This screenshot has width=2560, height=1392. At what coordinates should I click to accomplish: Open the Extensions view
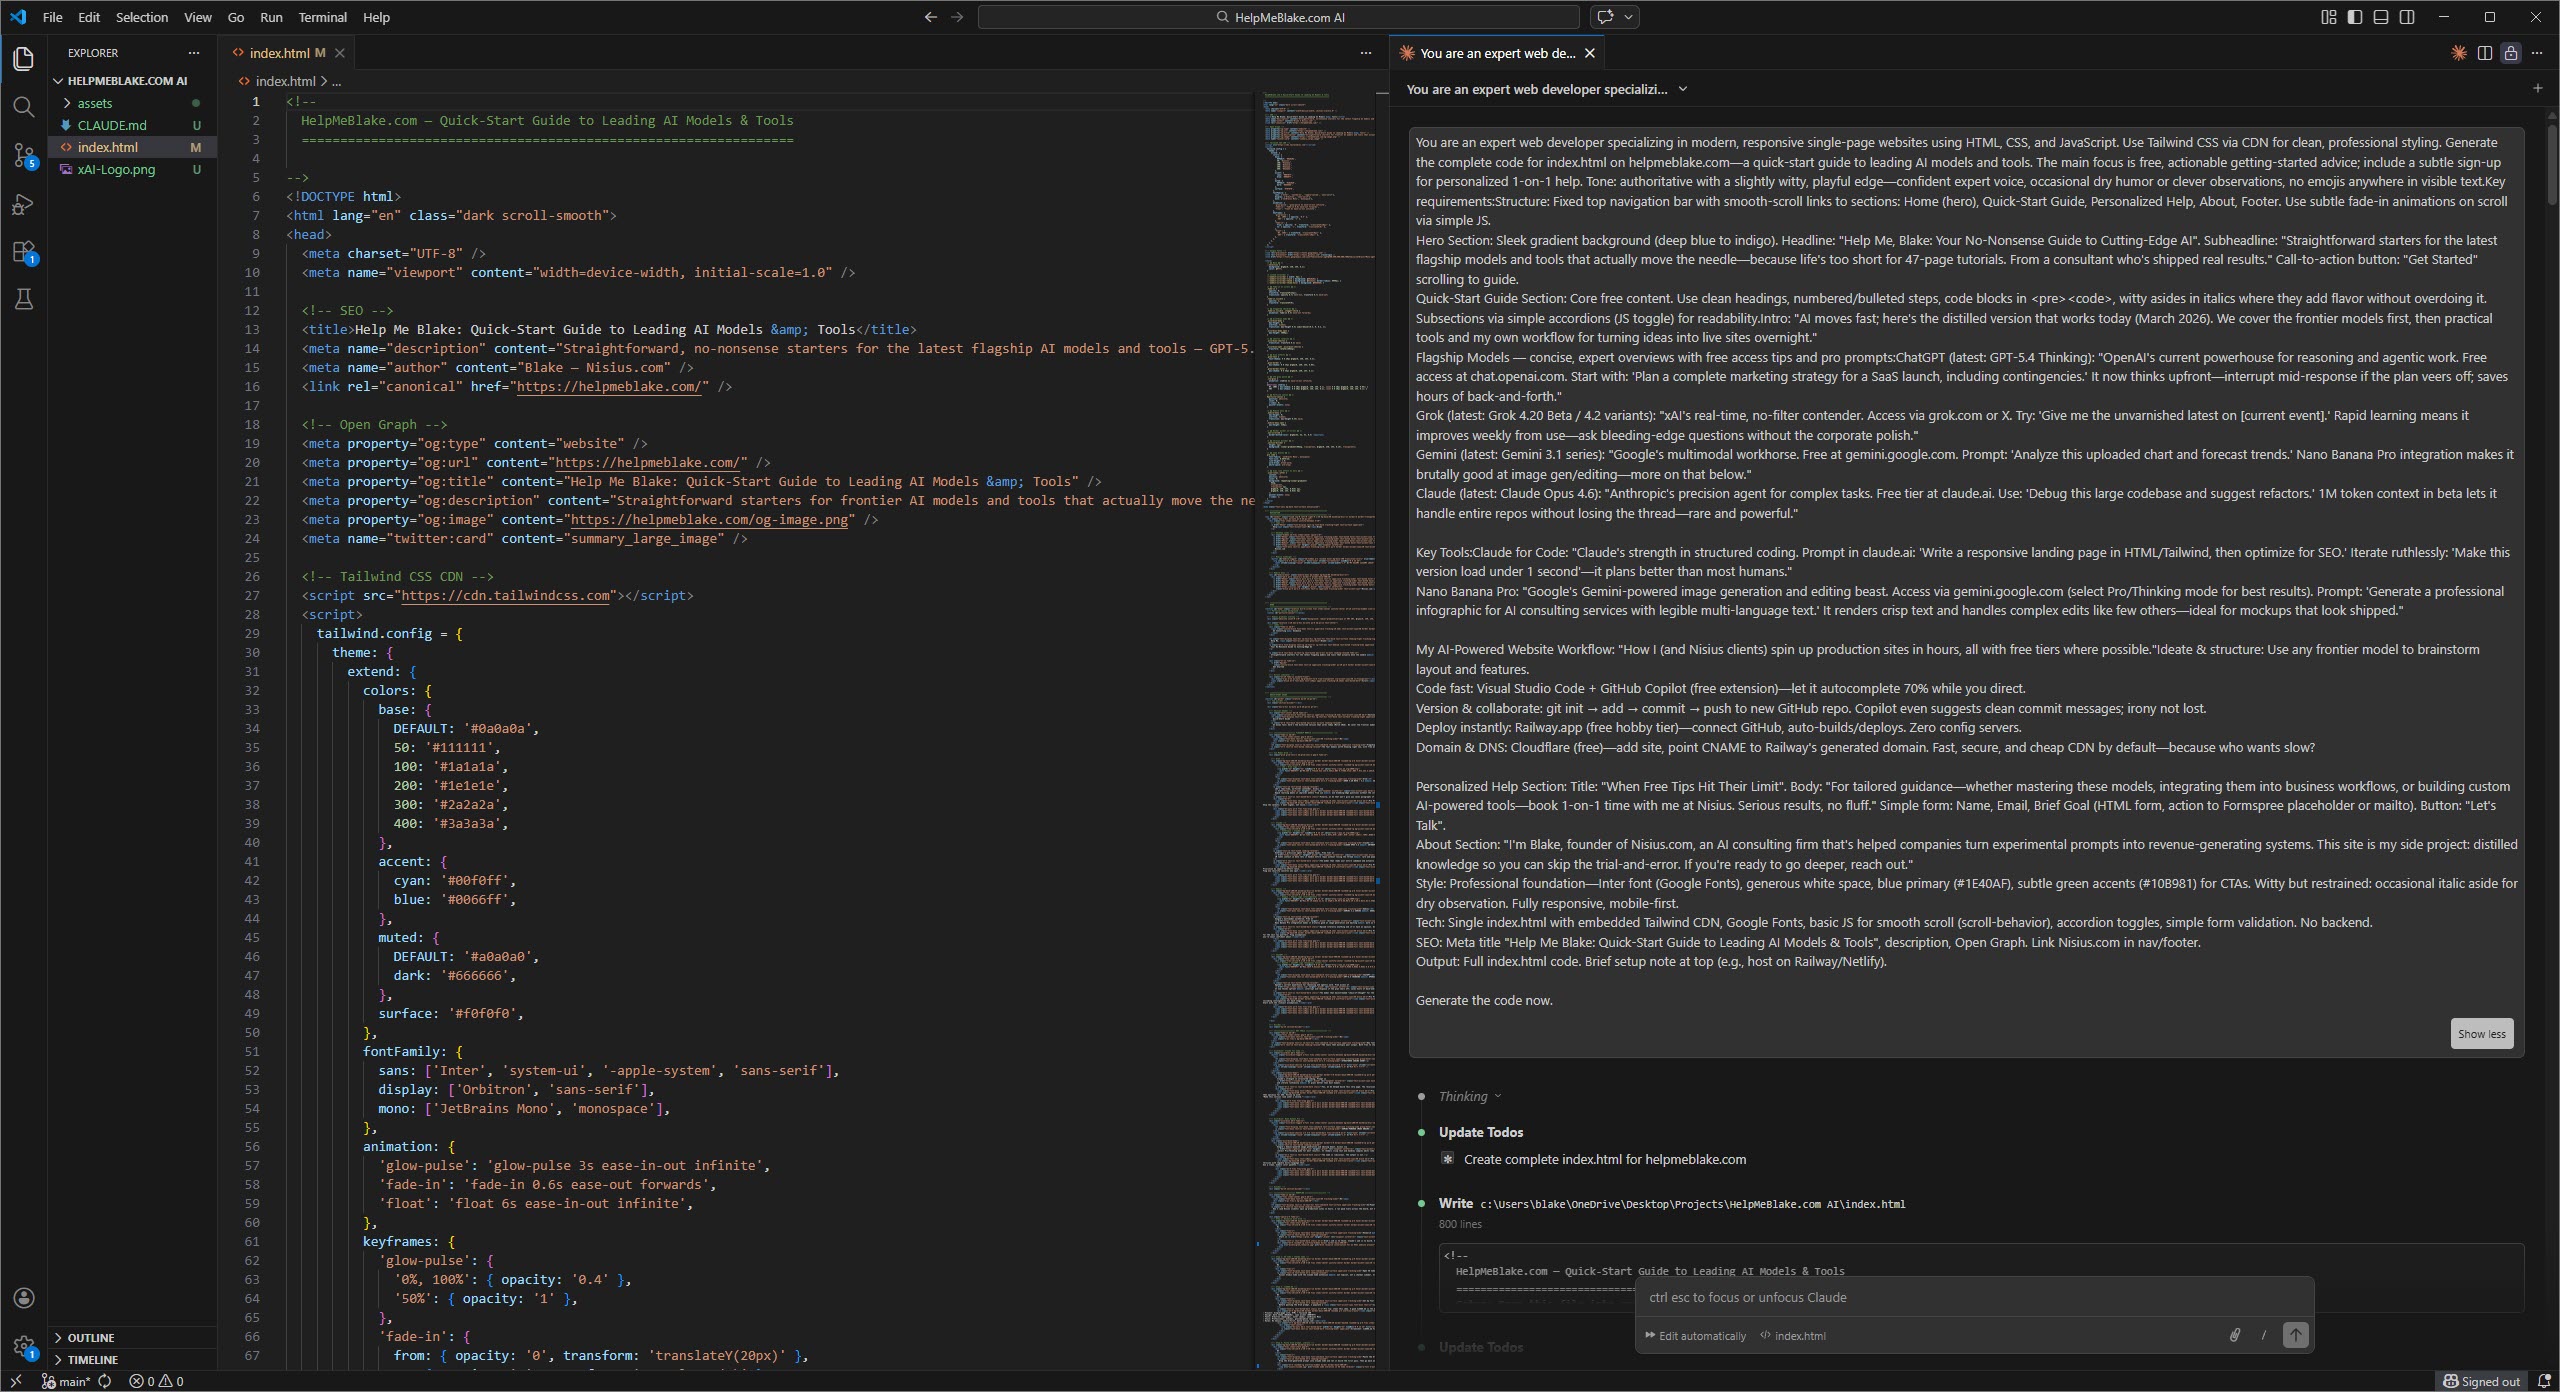pyautogui.click(x=24, y=252)
